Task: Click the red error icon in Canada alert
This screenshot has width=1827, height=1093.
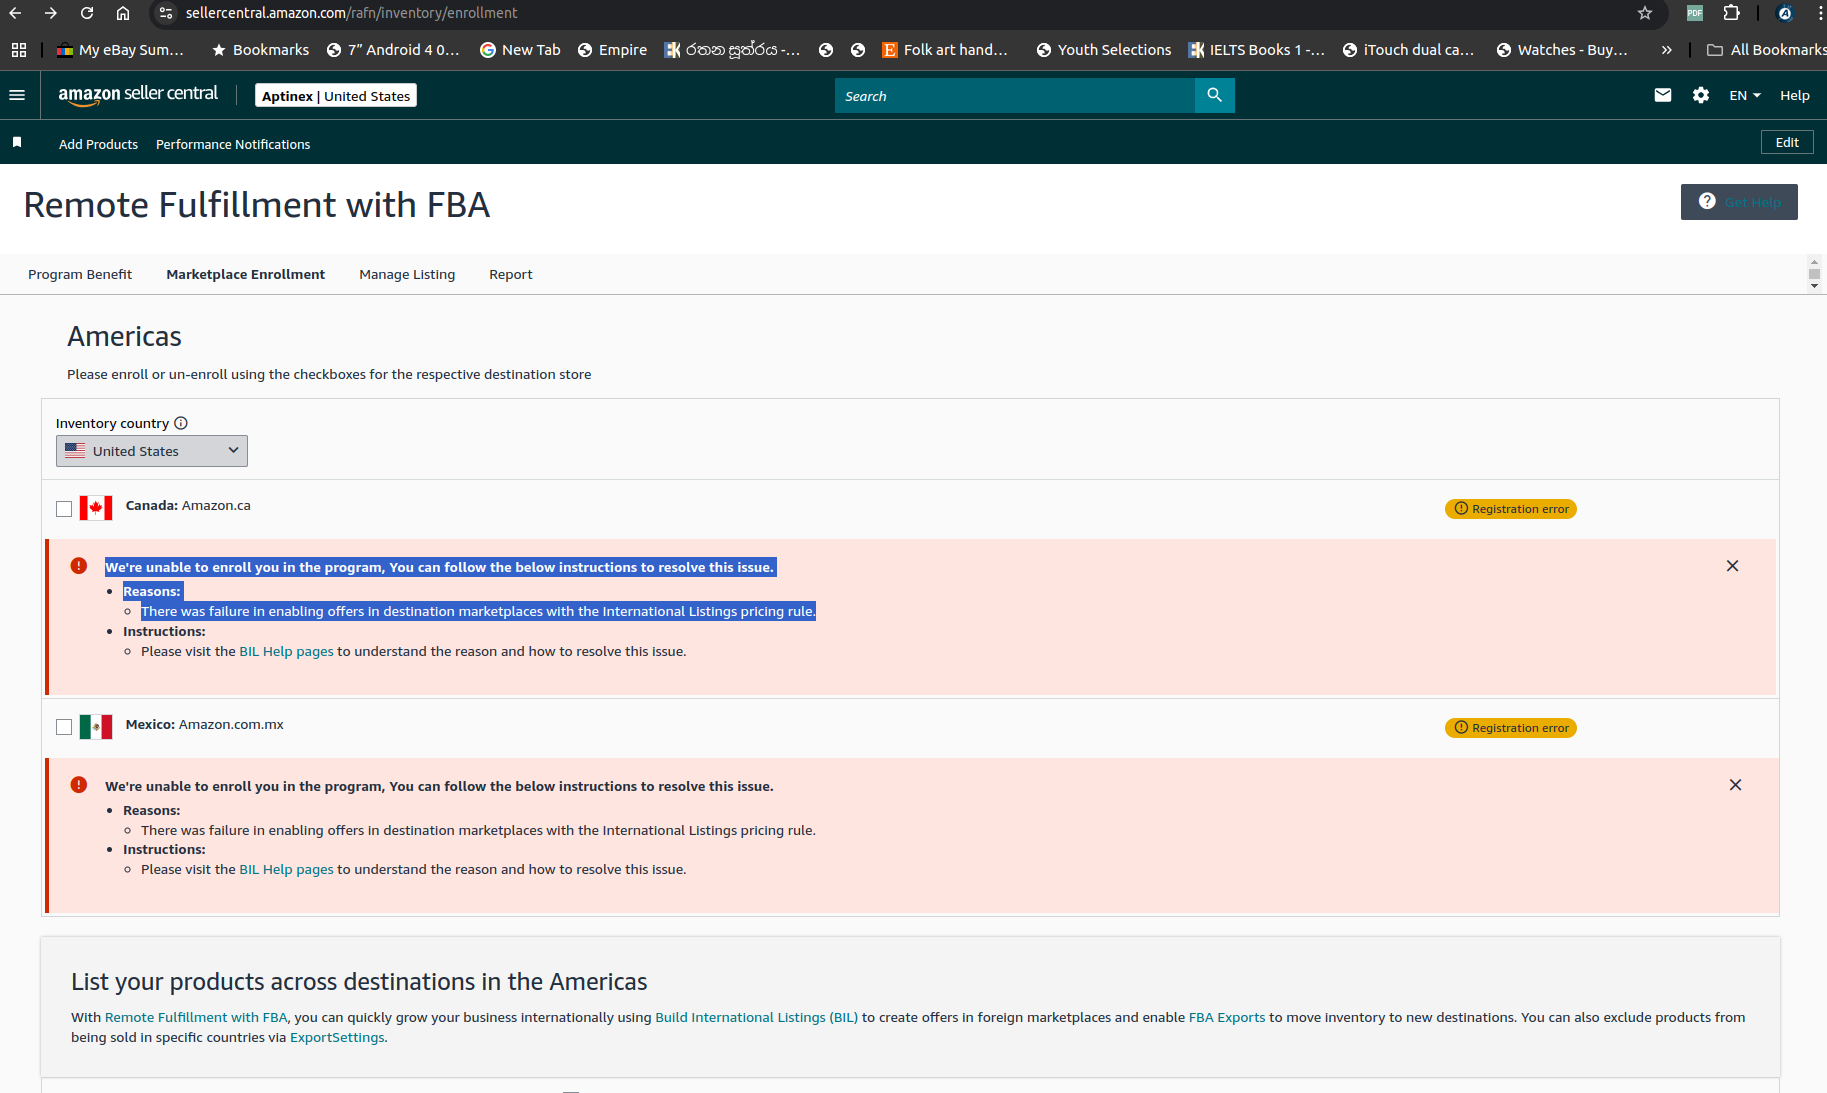Action: (x=79, y=566)
